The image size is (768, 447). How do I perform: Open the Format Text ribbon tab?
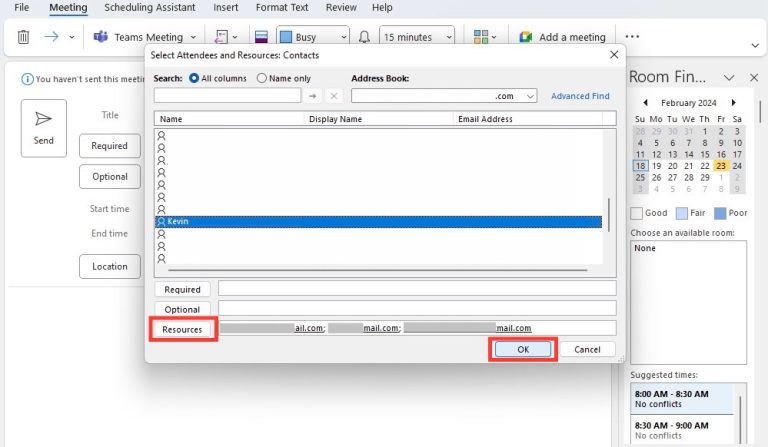click(282, 8)
